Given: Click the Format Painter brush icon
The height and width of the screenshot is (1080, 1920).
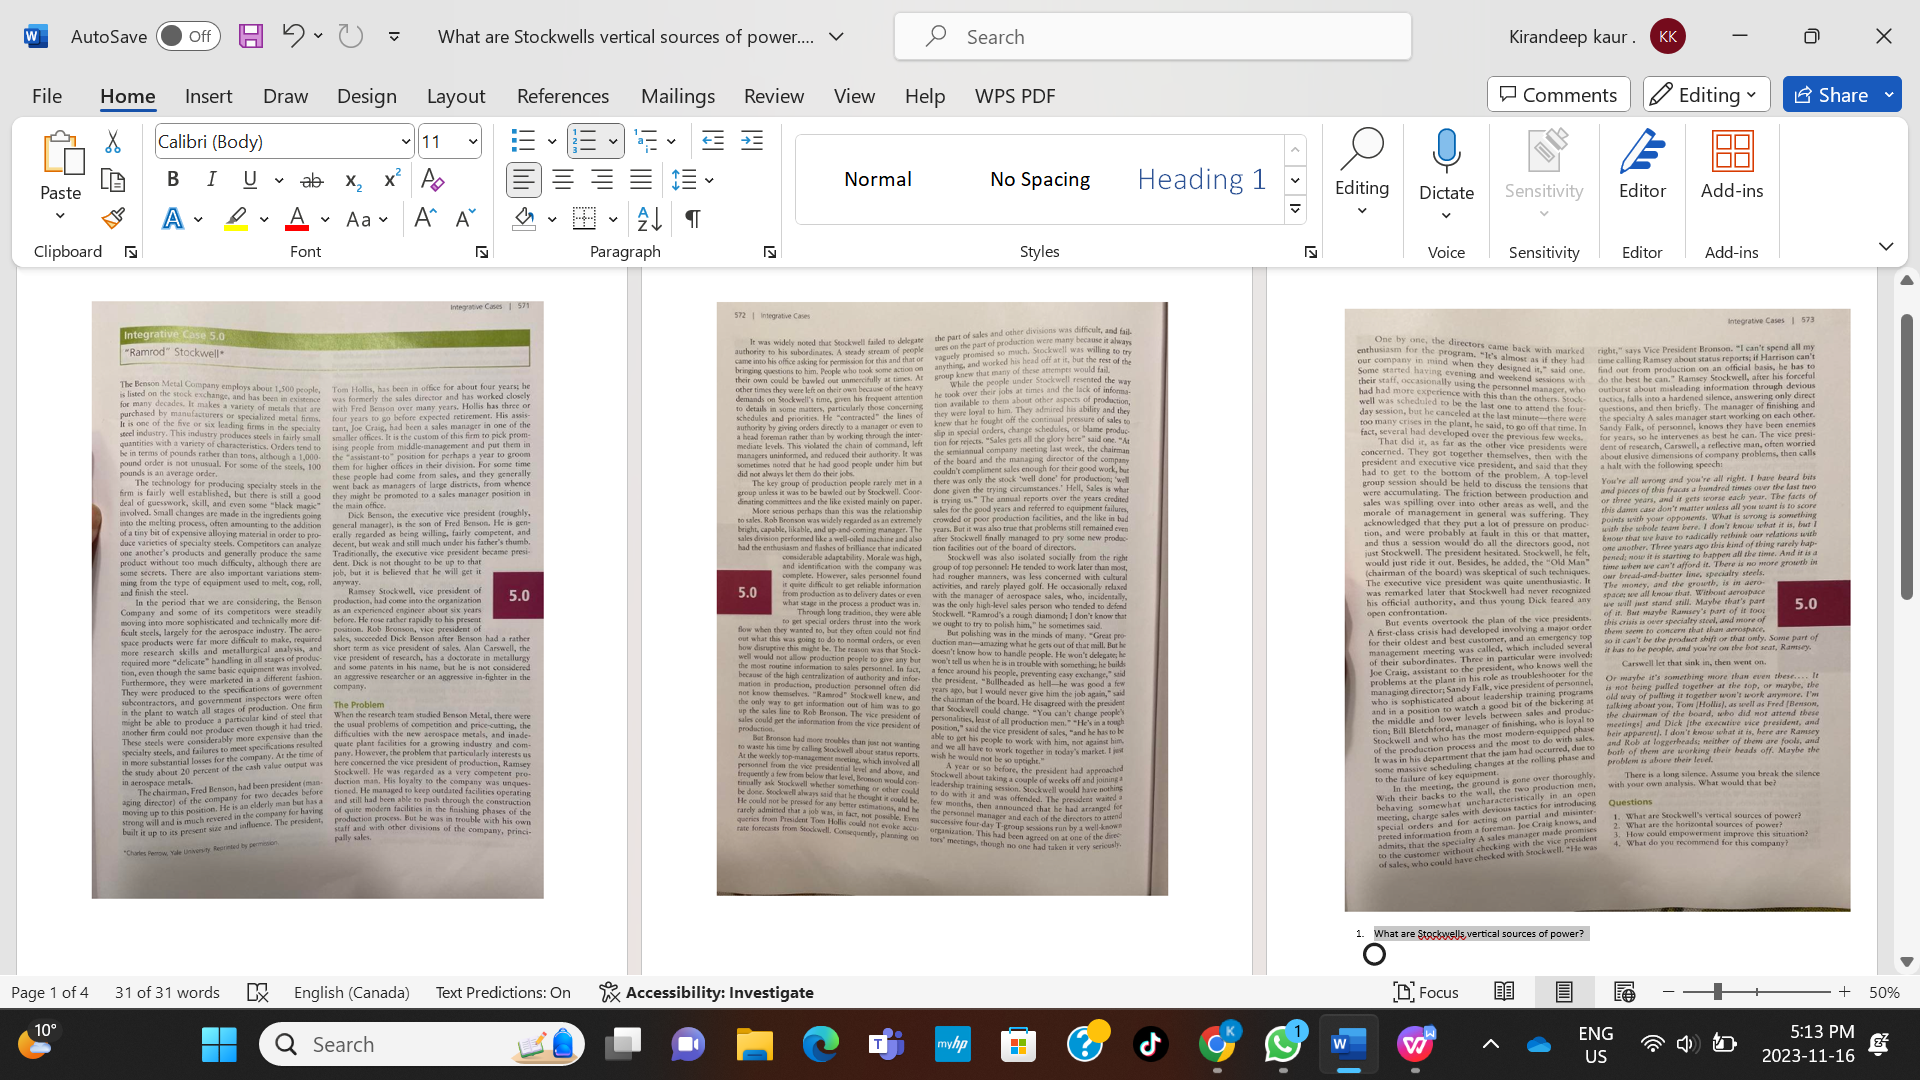Looking at the screenshot, I should click(x=113, y=218).
